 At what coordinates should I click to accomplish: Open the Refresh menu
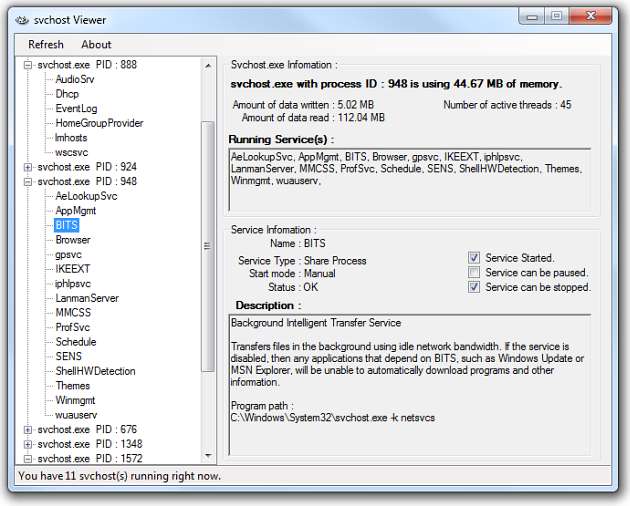coord(46,44)
